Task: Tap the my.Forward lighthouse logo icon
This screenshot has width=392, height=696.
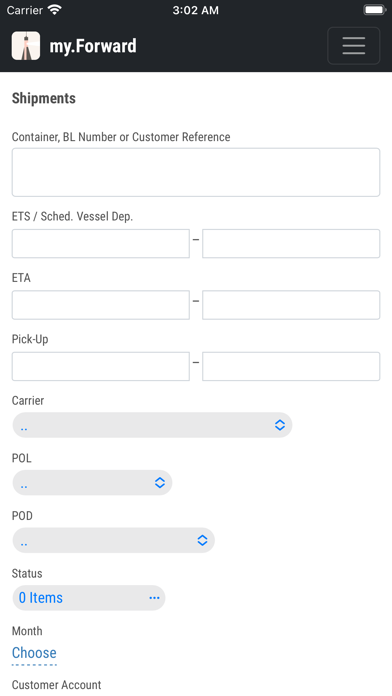Action: pos(26,46)
